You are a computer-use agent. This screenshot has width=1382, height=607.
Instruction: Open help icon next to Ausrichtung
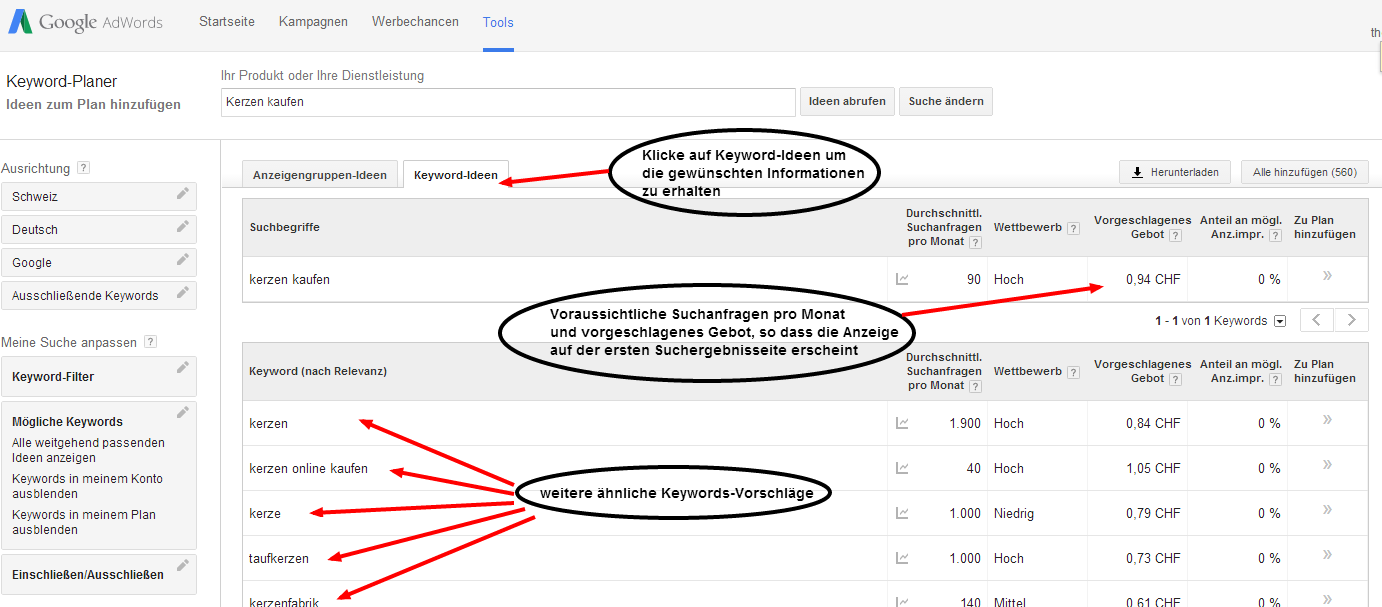click(84, 168)
